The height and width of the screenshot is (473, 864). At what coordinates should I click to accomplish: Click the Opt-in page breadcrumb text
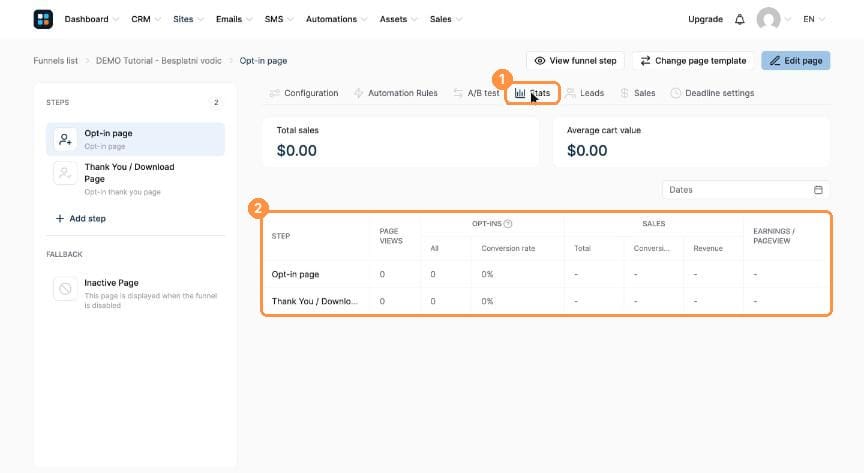263,61
